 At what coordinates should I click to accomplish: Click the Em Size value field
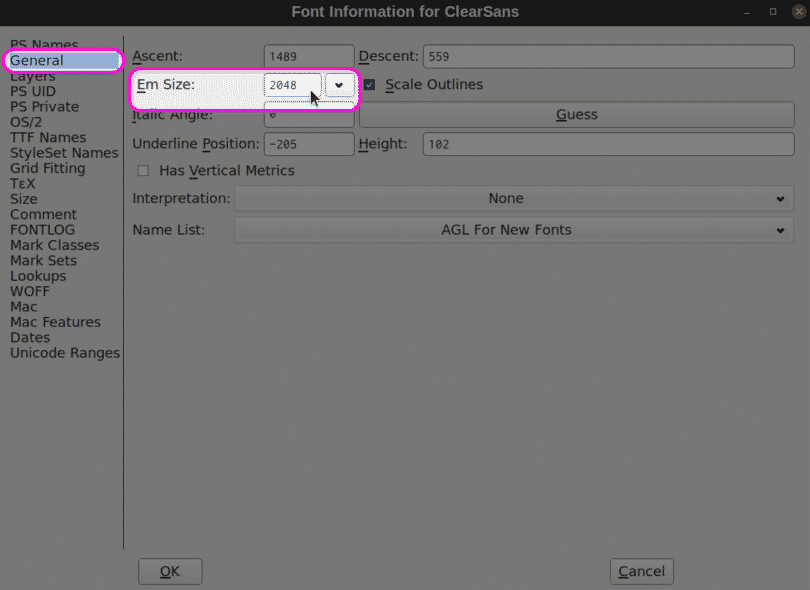[292, 85]
